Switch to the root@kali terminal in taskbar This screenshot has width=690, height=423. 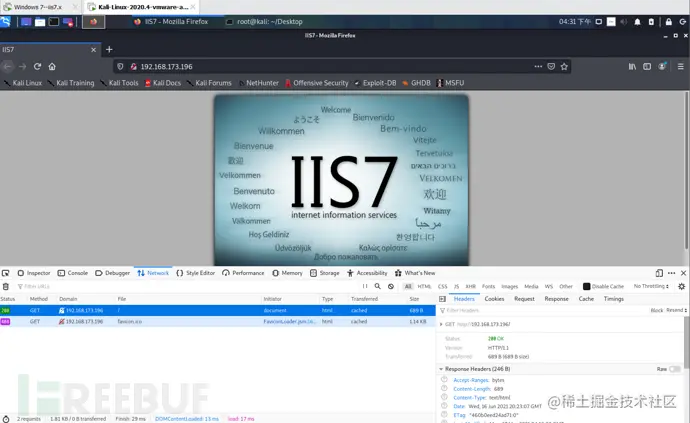point(264,22)
